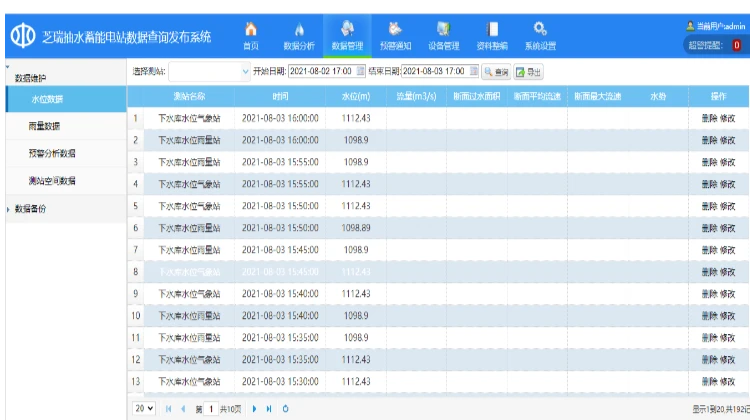Click 修改 in row 10
Viewport: 750px width, 420px height.
click(727, 316)
